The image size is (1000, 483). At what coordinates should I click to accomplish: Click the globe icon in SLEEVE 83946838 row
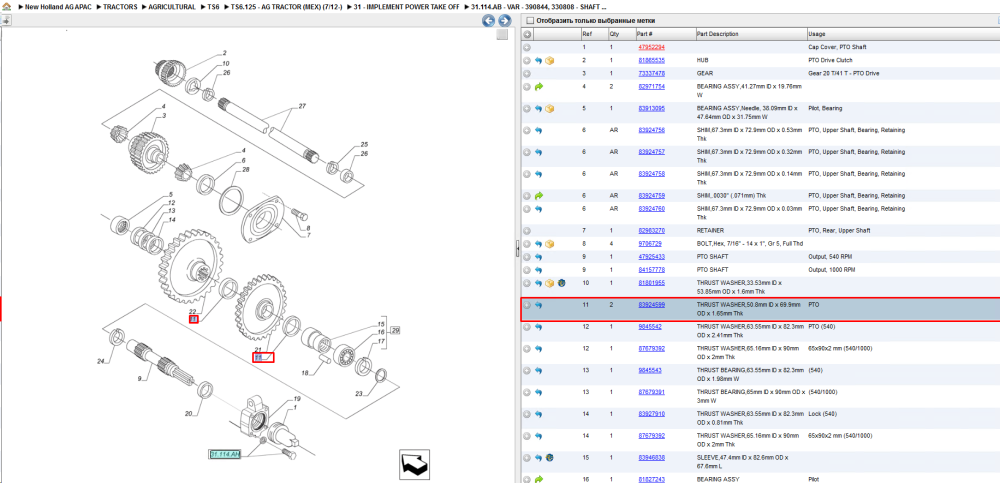pos(550,457)
